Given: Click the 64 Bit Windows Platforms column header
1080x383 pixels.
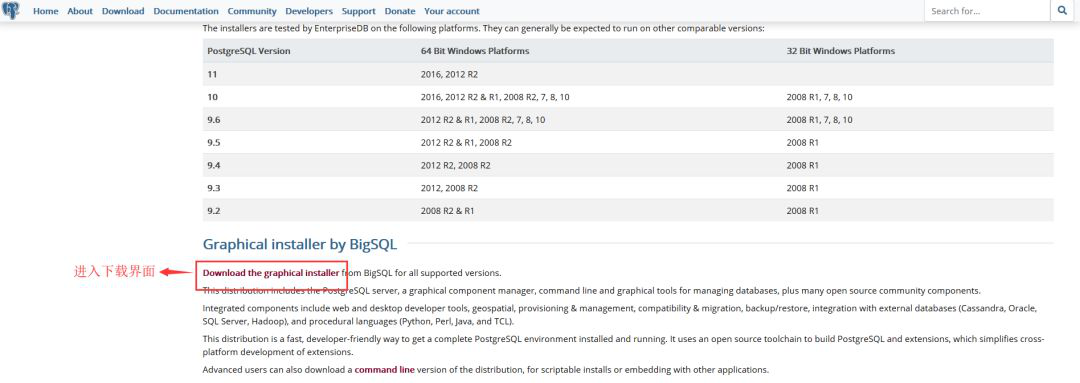Looking at the screenshot, I should pos(475,51).
